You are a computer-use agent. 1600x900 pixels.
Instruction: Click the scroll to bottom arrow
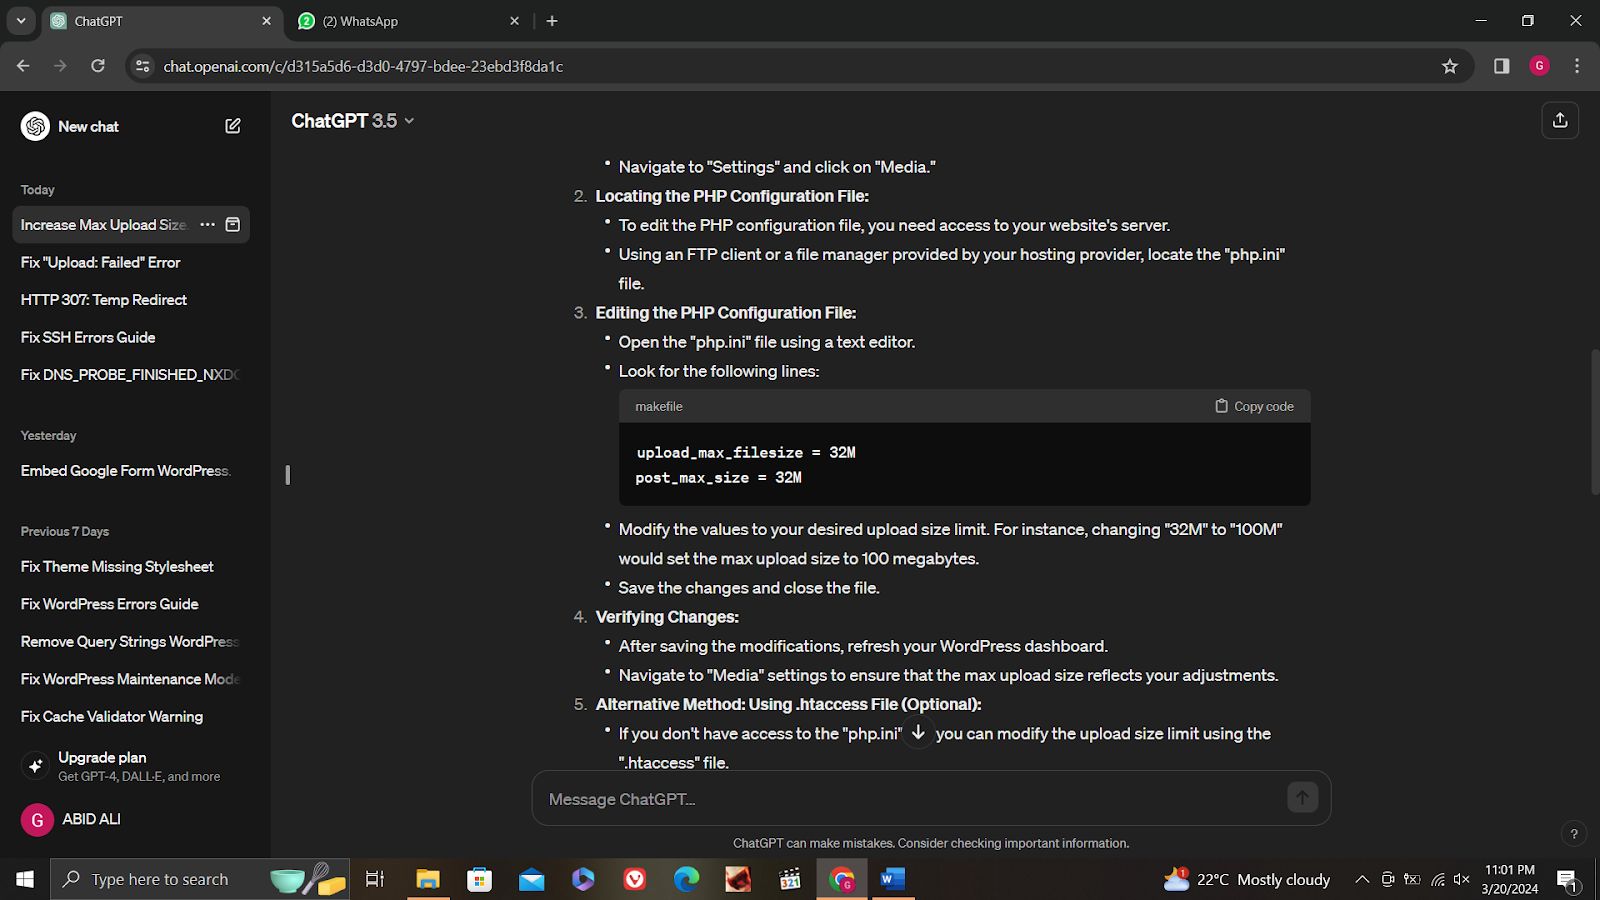tap(918, 732)
